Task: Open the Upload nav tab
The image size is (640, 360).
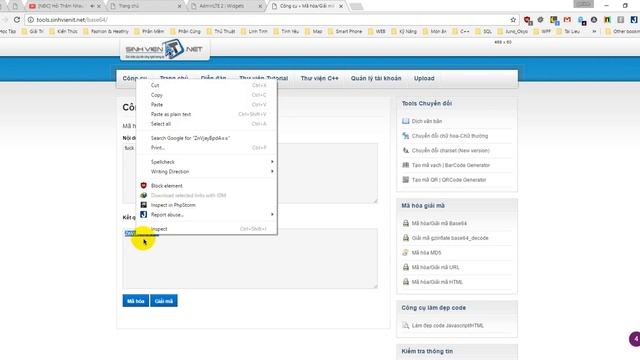Action: click(x=424, y=78)
